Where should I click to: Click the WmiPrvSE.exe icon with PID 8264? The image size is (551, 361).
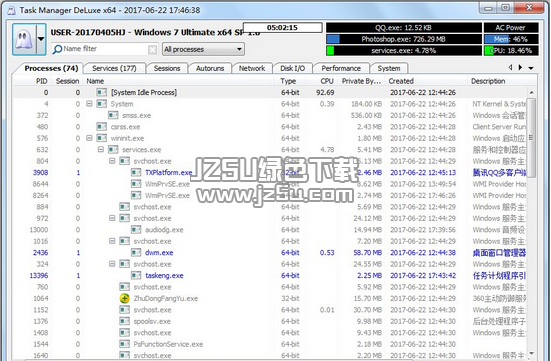point(136,195)
